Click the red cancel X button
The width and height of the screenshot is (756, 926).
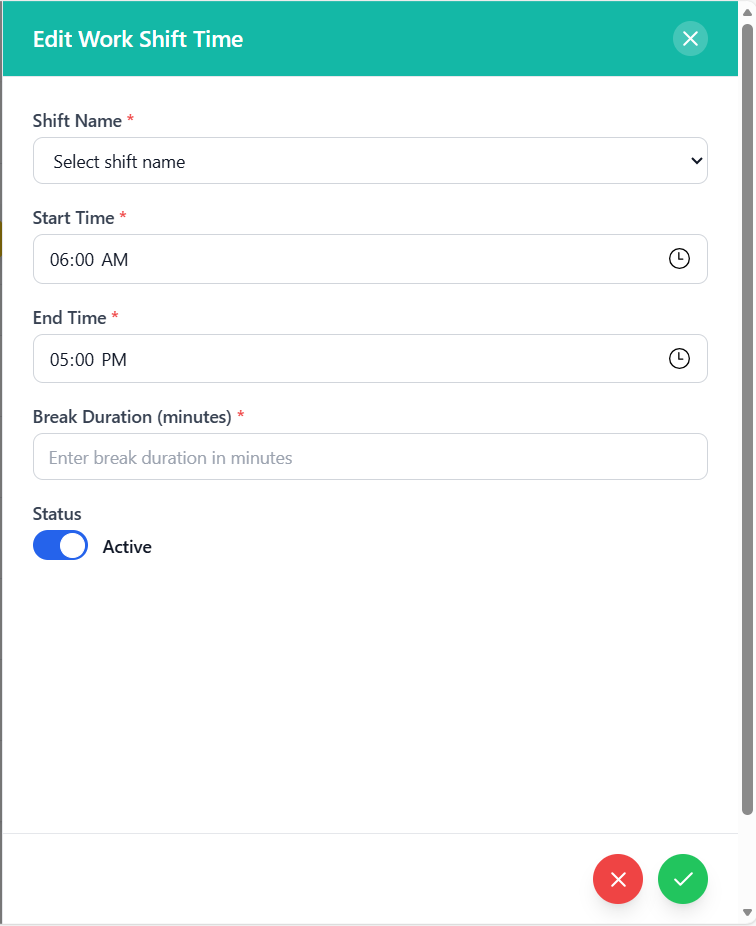tap(618, 880)
